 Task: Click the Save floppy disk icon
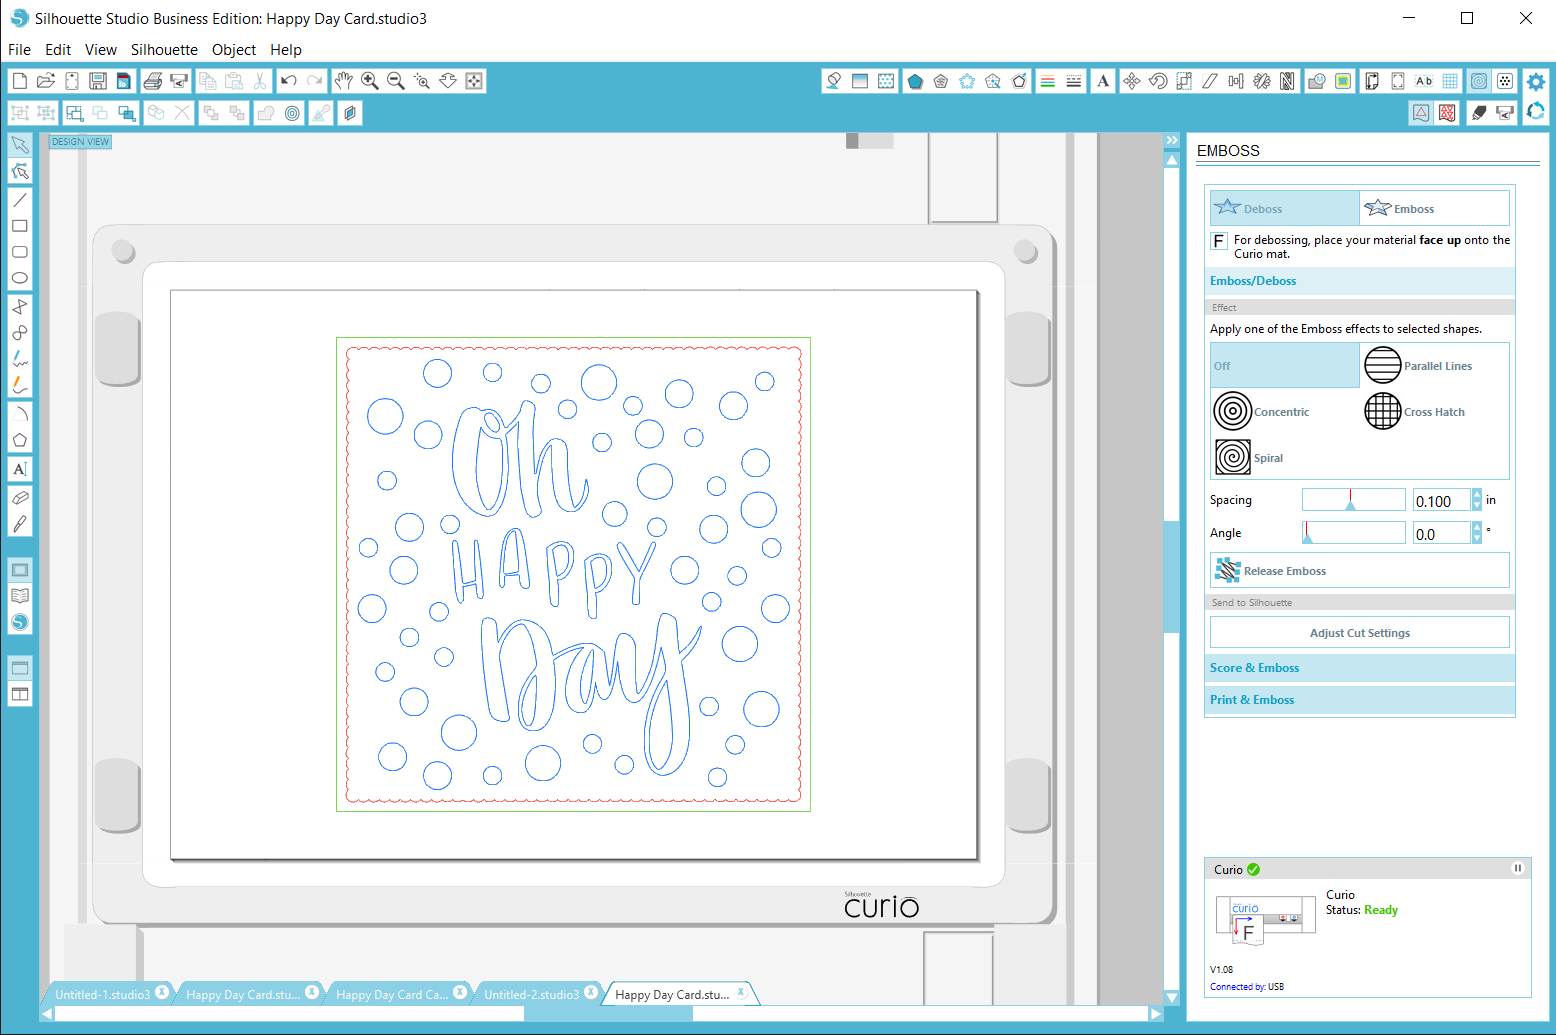click(x=97, y=81)
